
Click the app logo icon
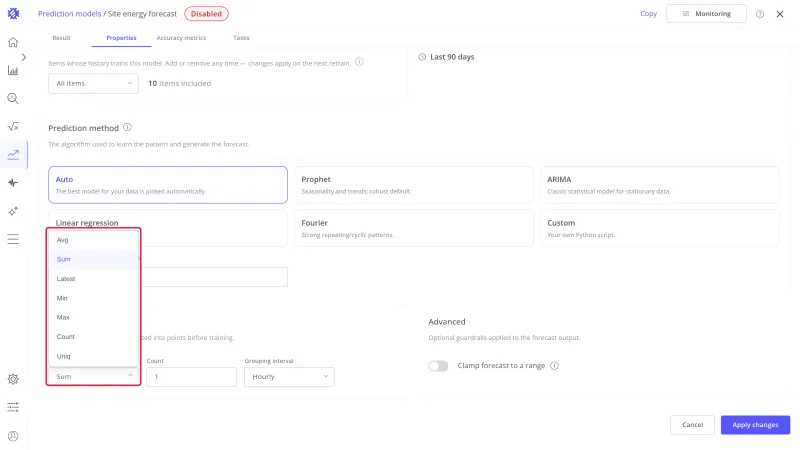tap(13, 14)
